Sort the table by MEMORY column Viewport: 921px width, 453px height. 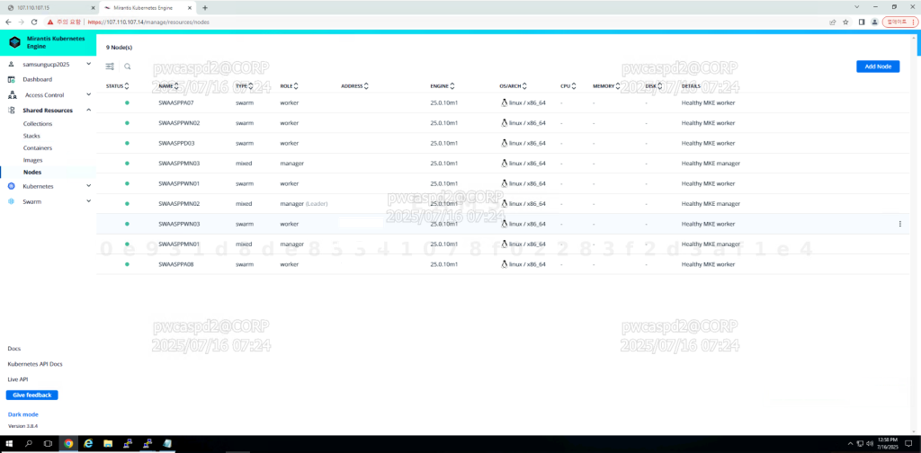point(607,86)
